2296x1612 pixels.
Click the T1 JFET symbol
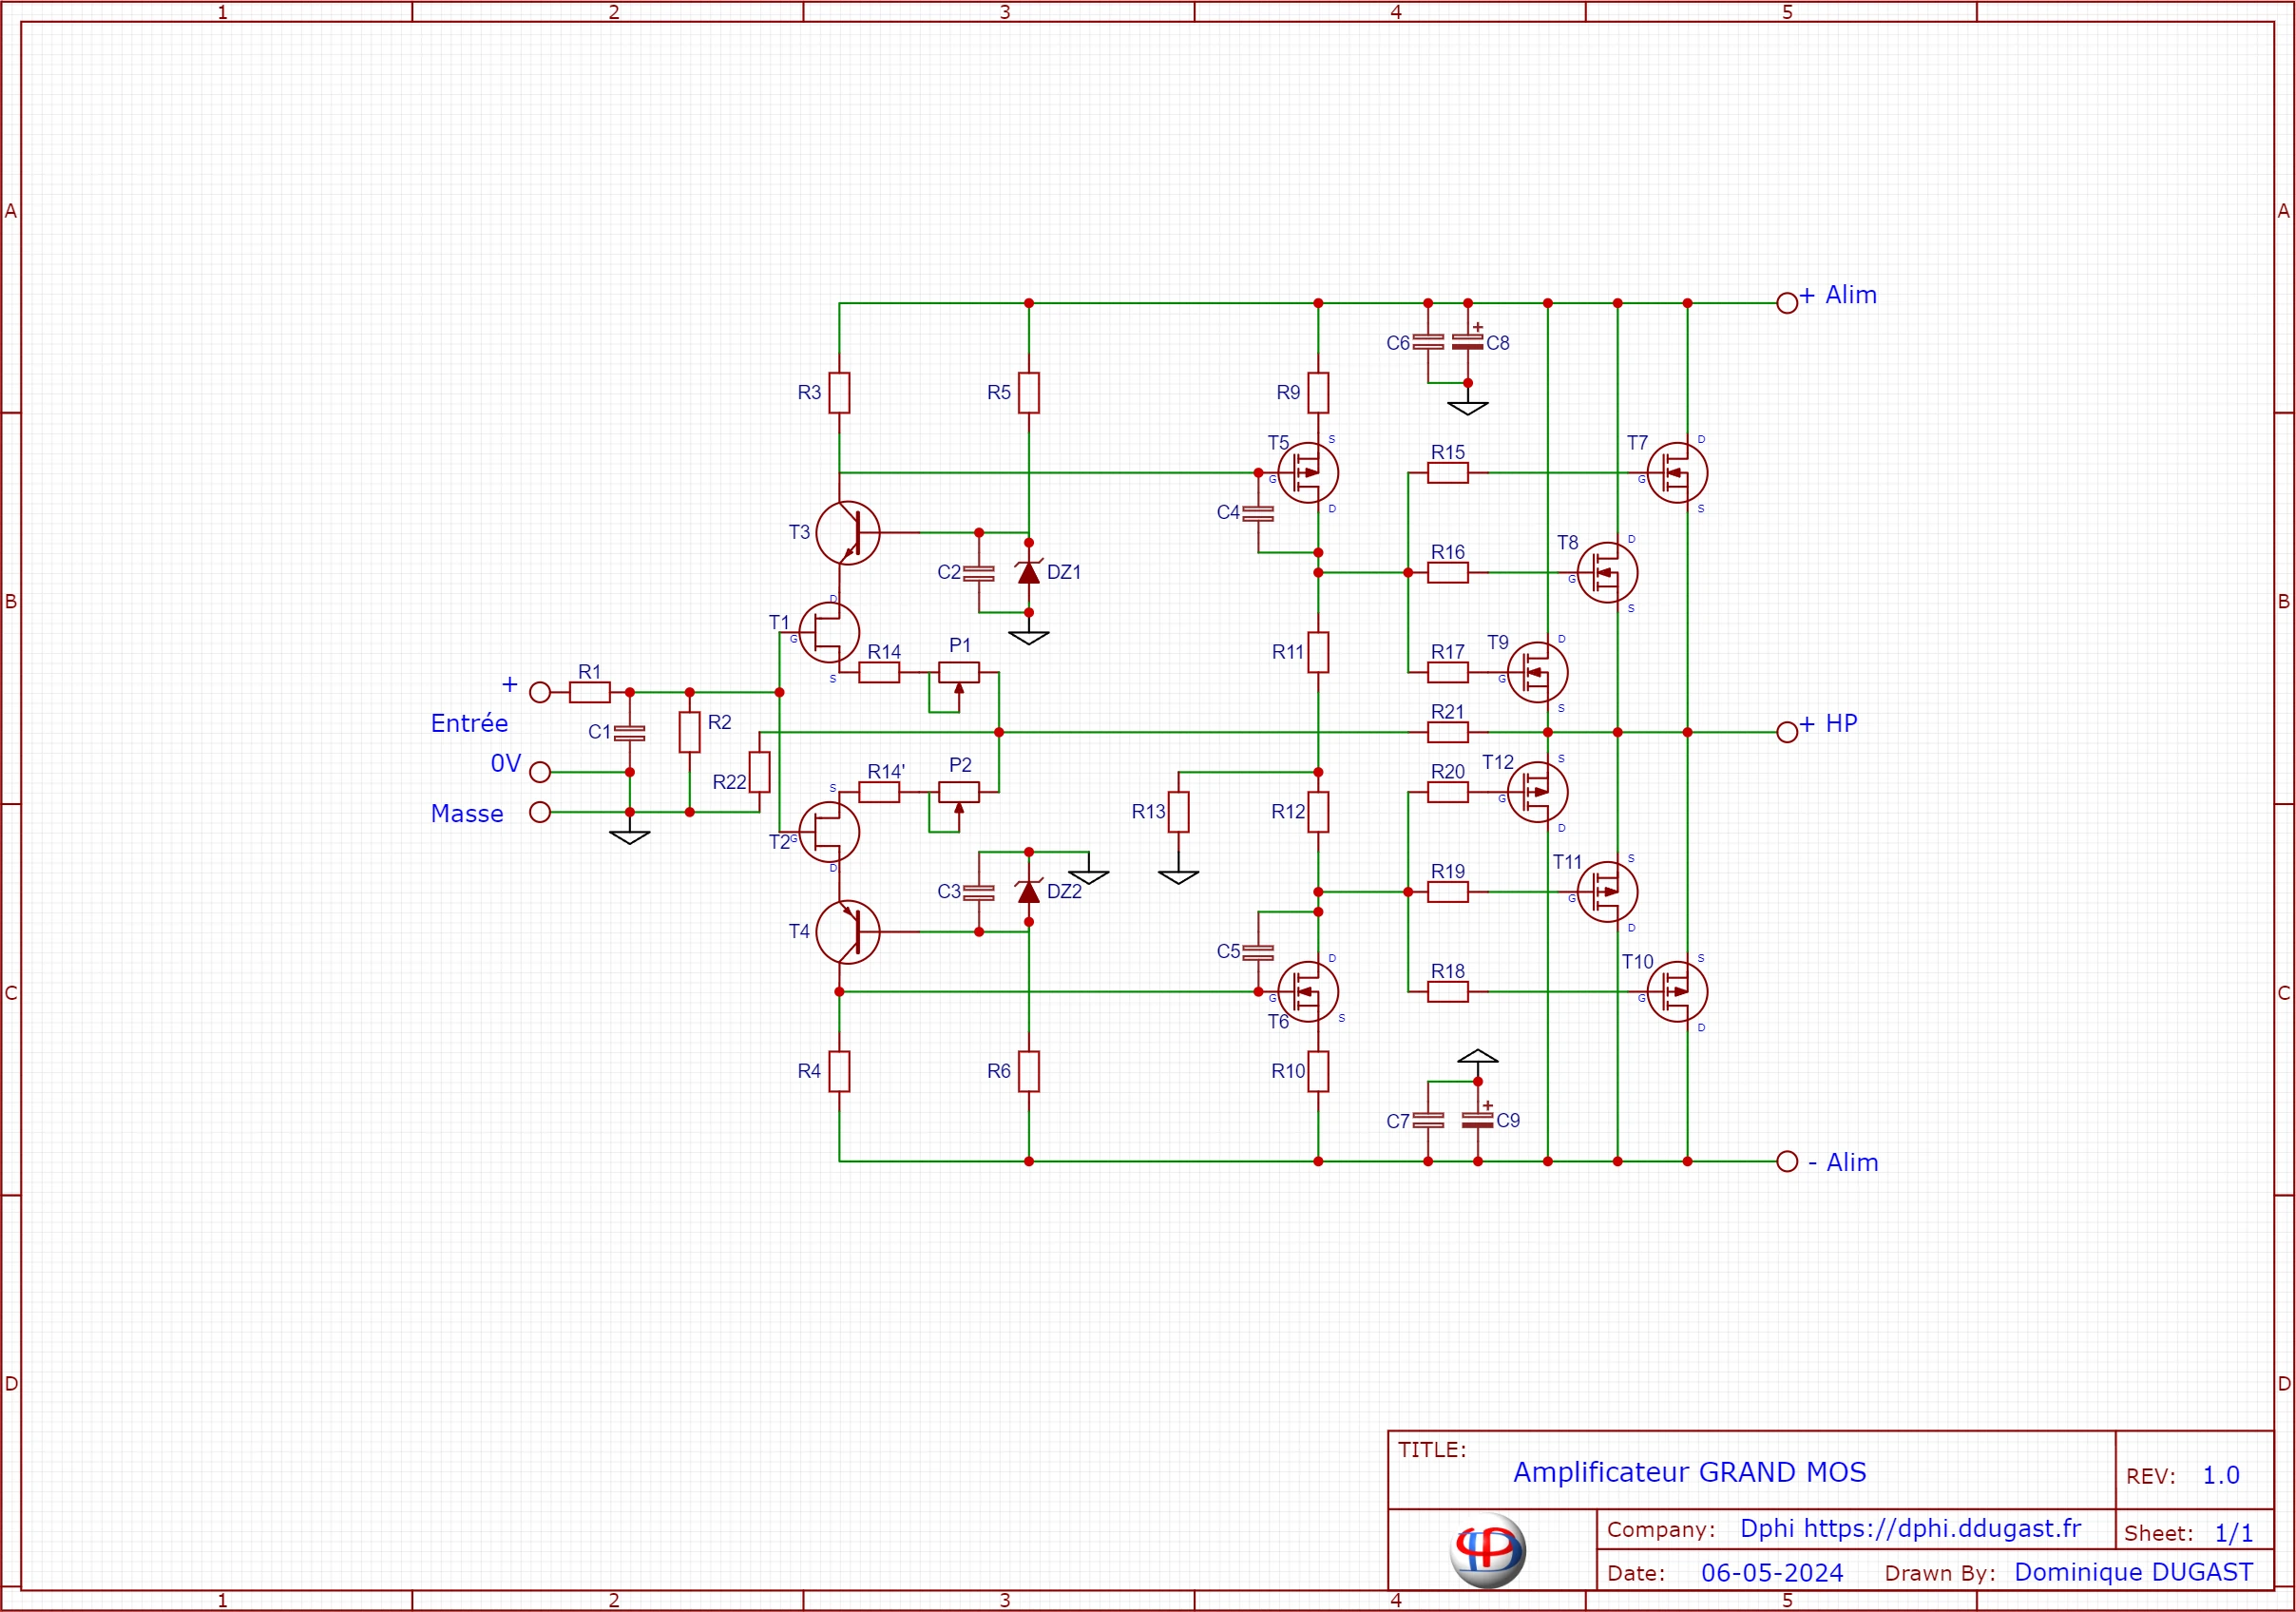829,632
